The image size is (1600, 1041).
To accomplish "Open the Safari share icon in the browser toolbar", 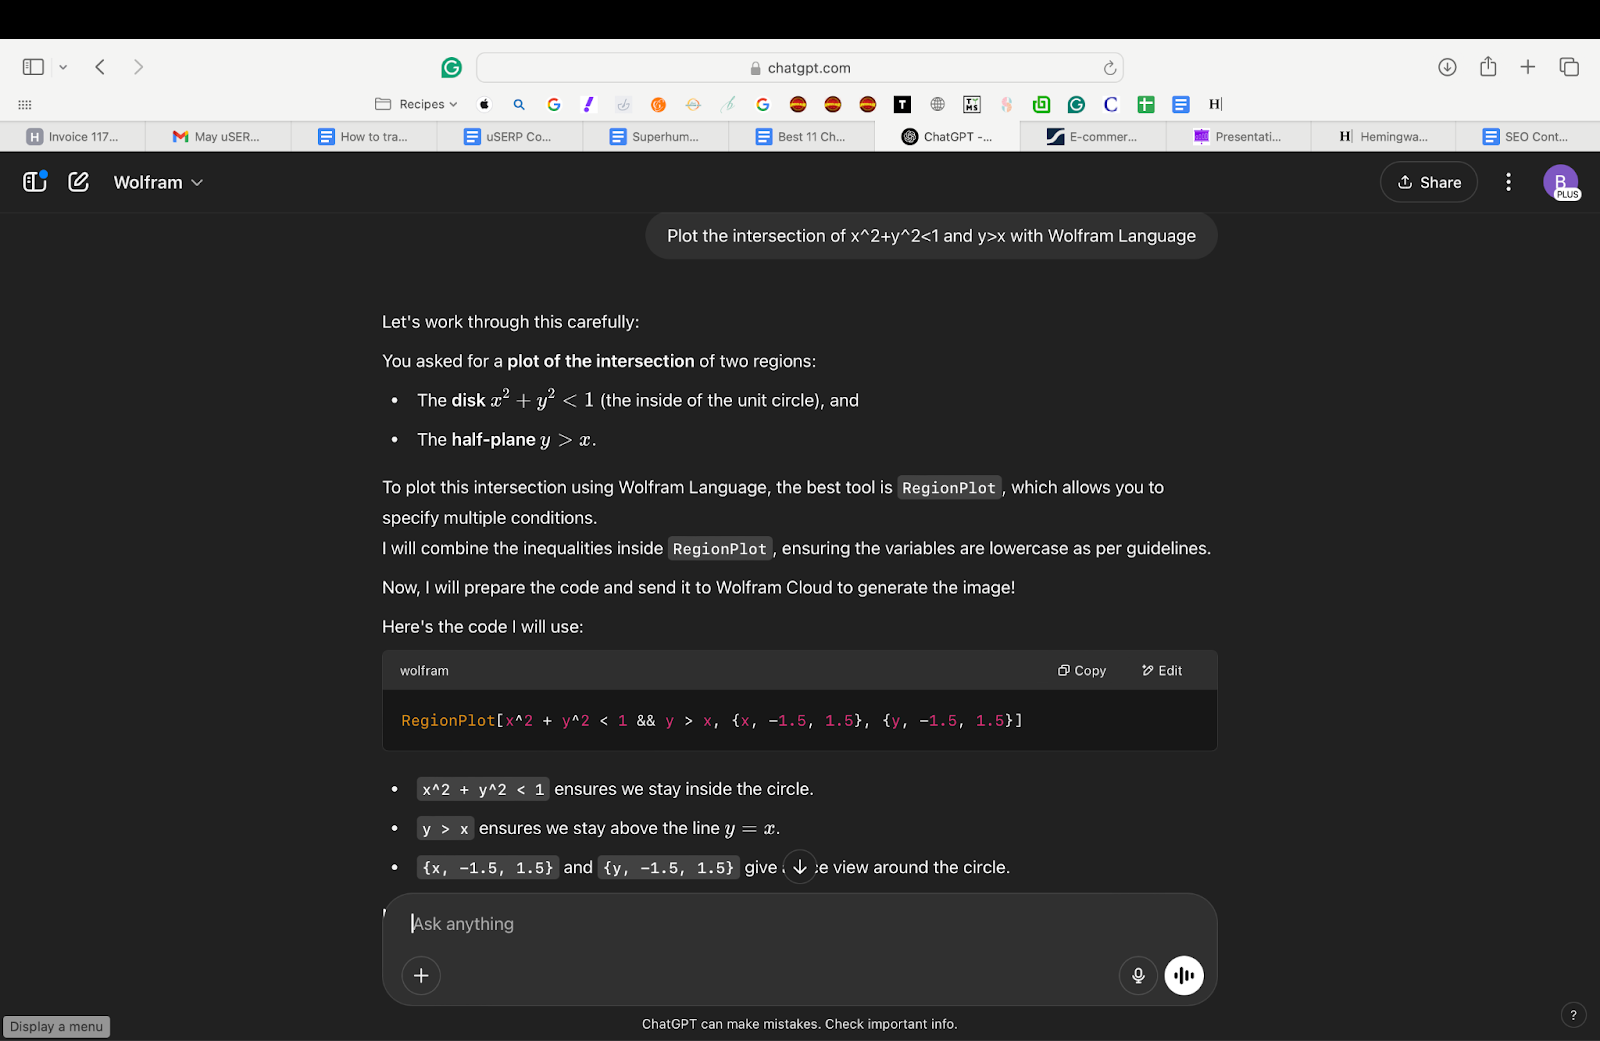I will tap(1488, 66).
